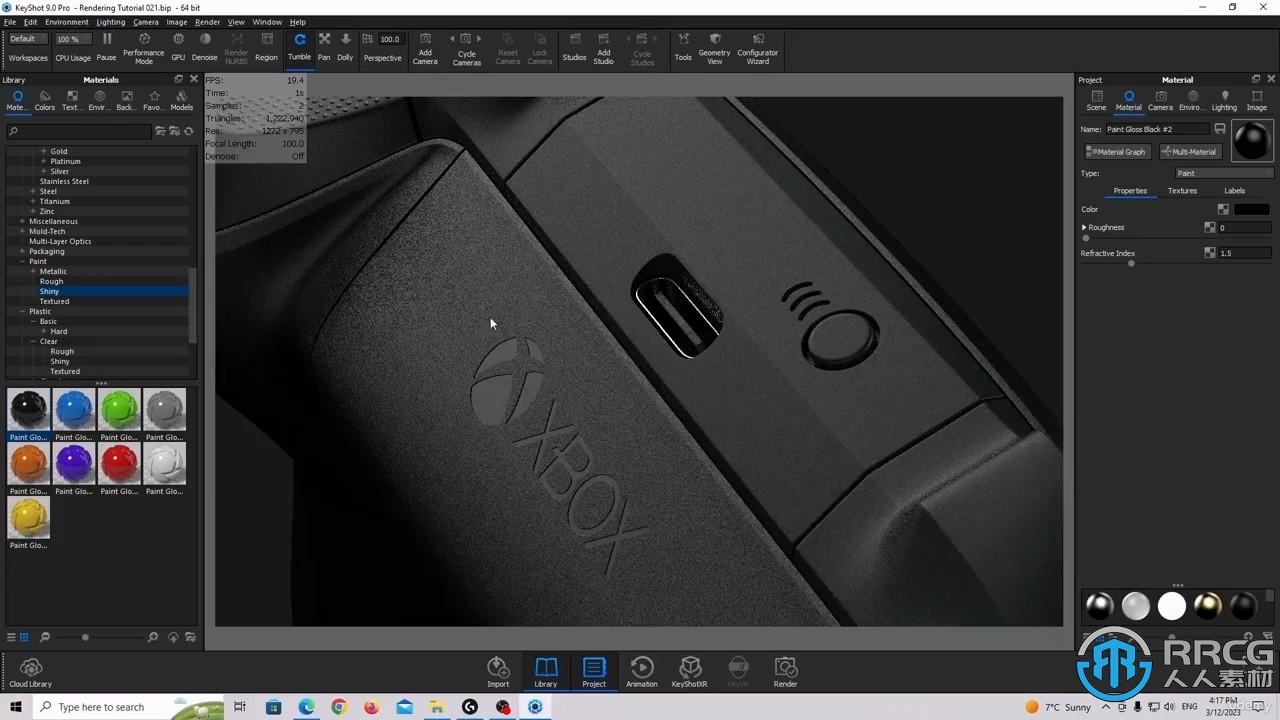
Task: Switch to the library Colors tab
Action: tap(45, 101)
